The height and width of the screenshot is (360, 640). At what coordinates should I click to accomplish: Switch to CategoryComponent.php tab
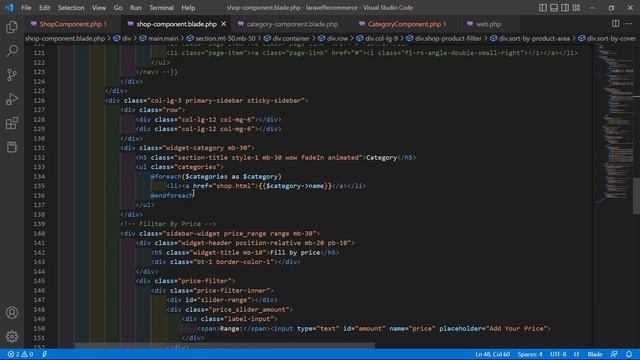coord(403,24)
